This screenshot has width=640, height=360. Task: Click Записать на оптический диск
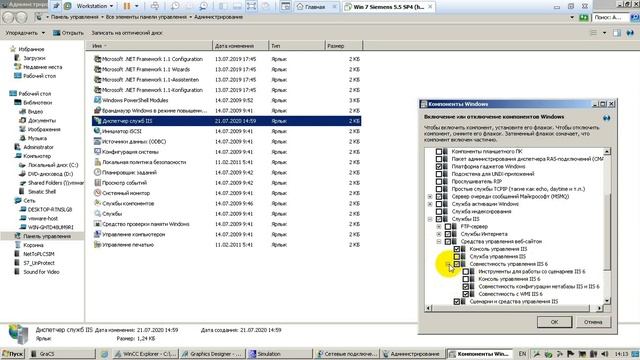[127, 33]
